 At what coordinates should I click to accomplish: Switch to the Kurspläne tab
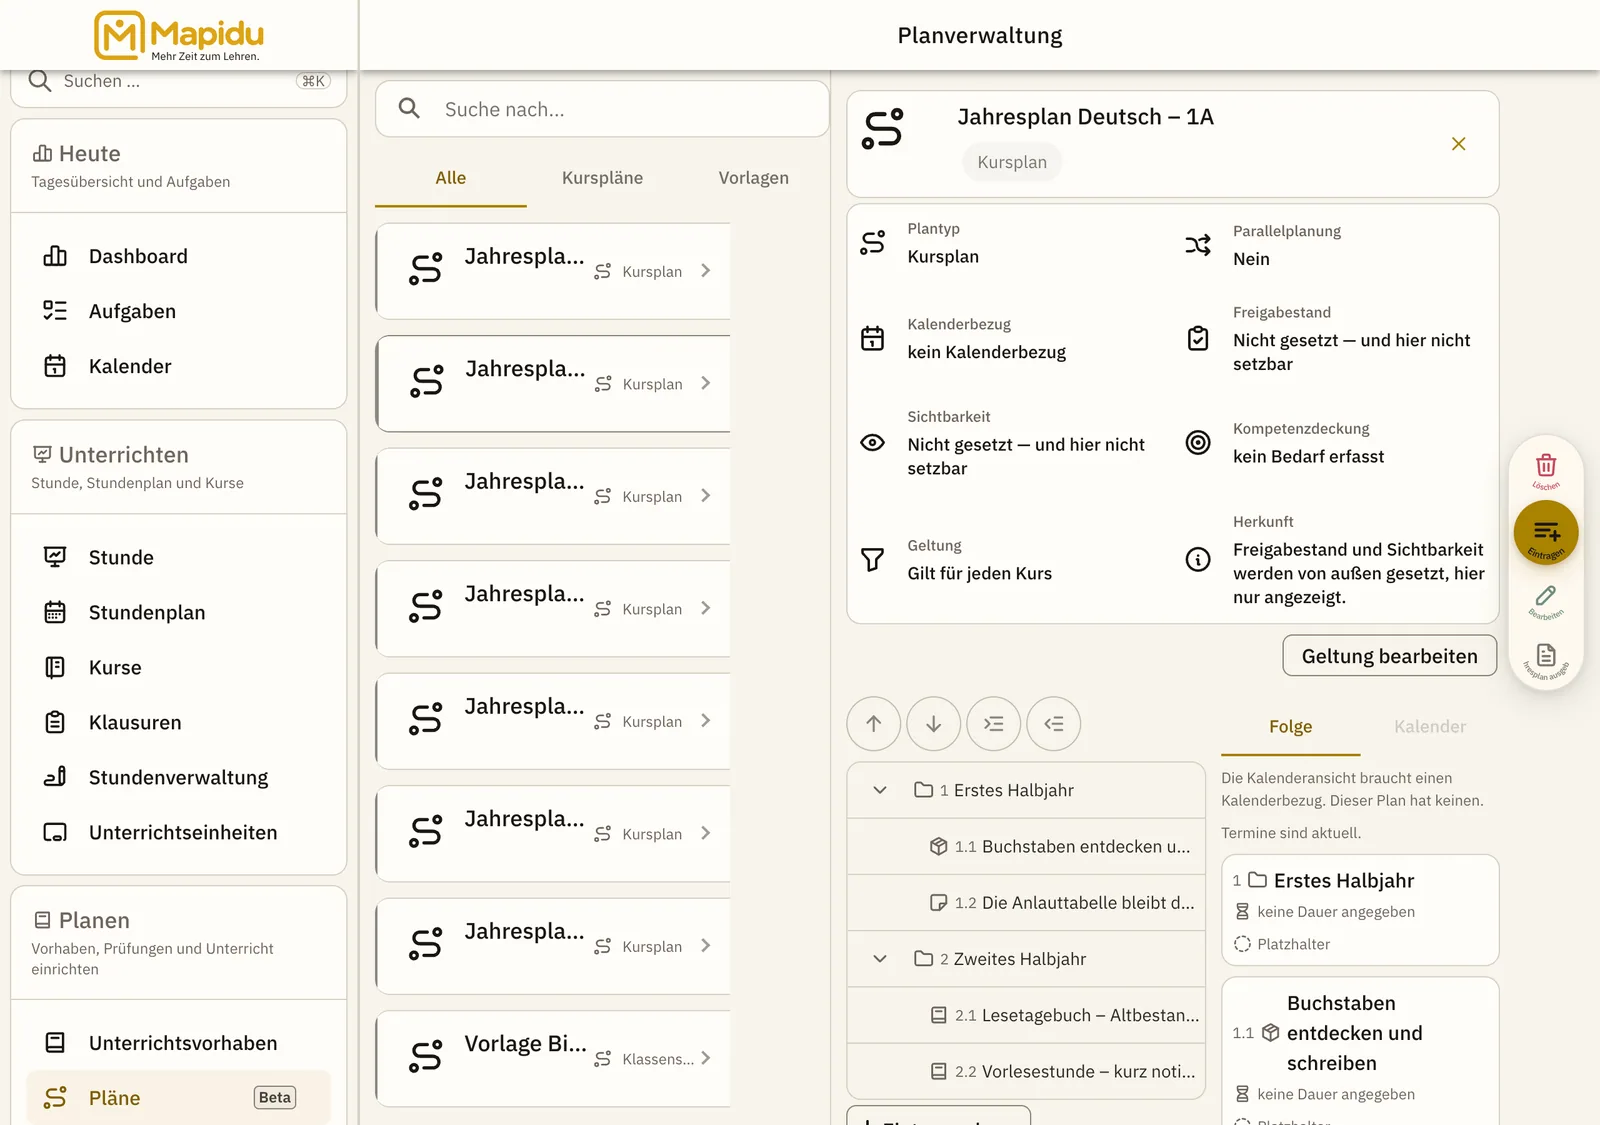pyautogui.click(x=602, y=178)
